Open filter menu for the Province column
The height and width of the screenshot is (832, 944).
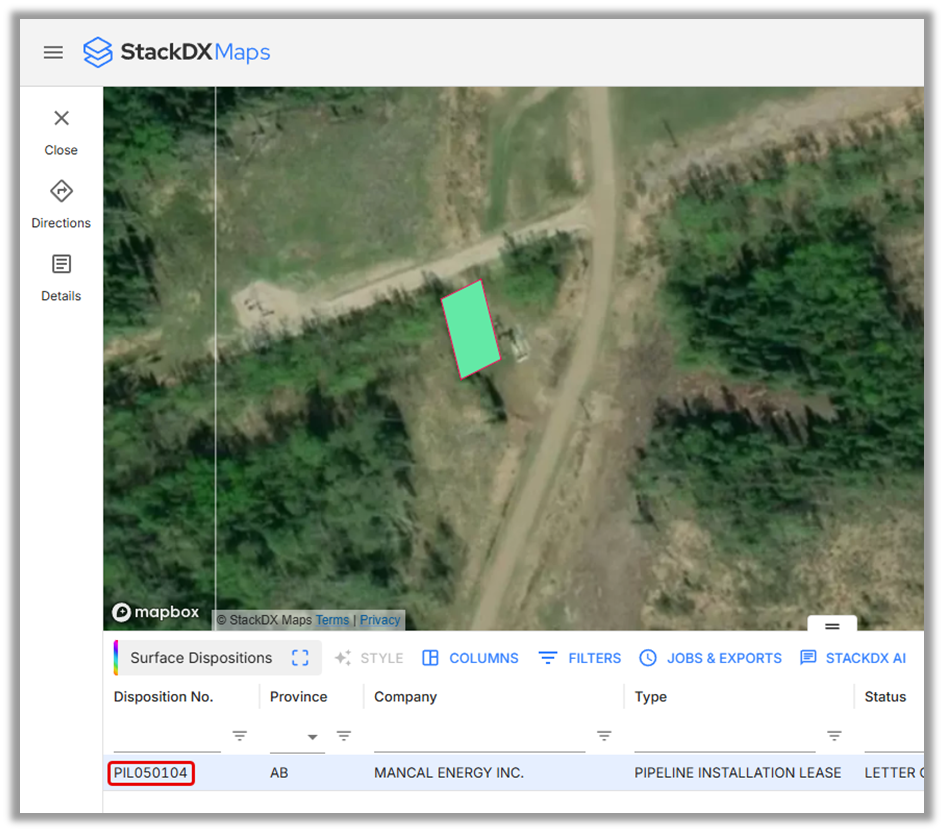point(343,736)
